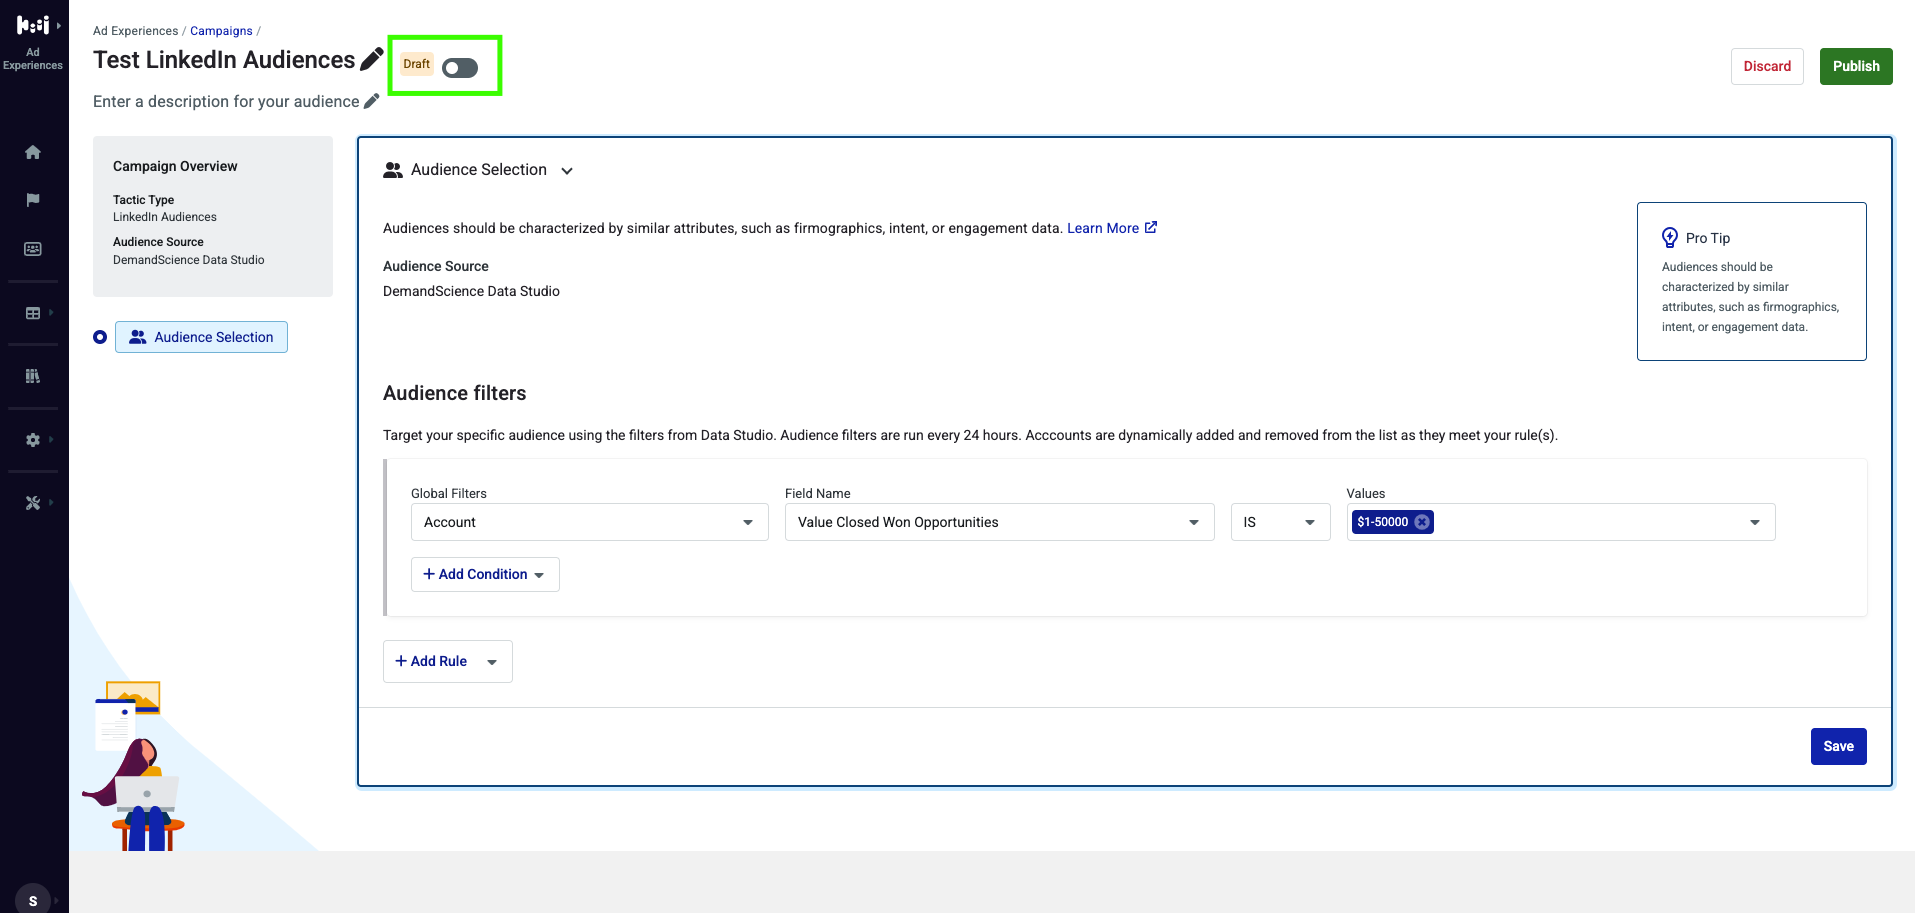1915x913 pixels.
Task: Remove the $1-50000 value chip
Action: pyautogui.click(x=1422, y=522)
